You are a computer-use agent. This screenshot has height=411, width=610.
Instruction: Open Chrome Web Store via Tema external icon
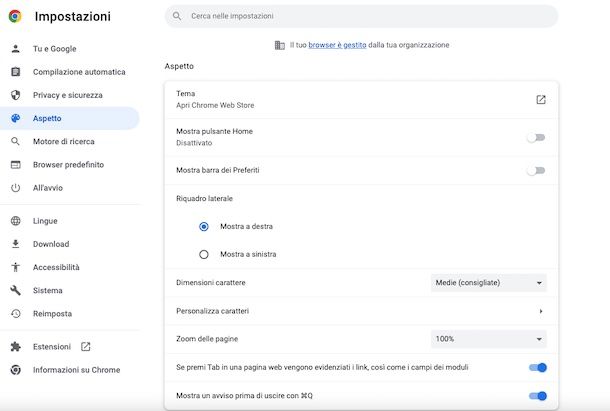541,100
